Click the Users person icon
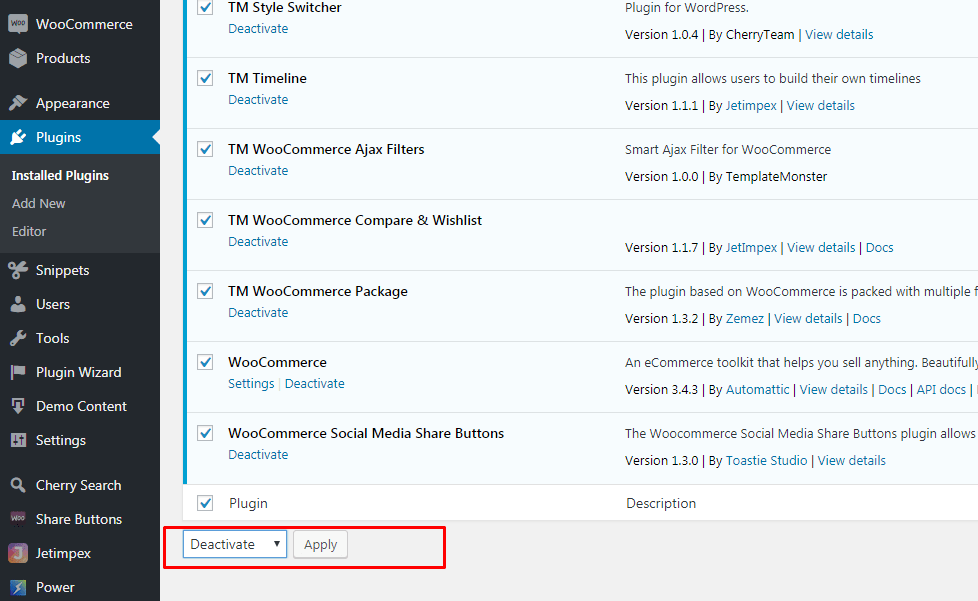The height and width of the screenshot is (601, 978). (x=18, y=304)
